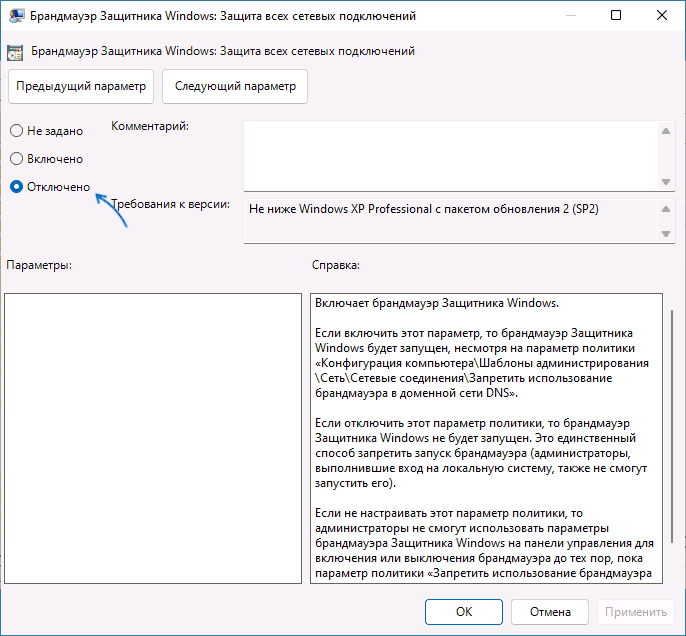Click the «Параметры:» label
Screen dimensions: 686x636
point(39,265)
